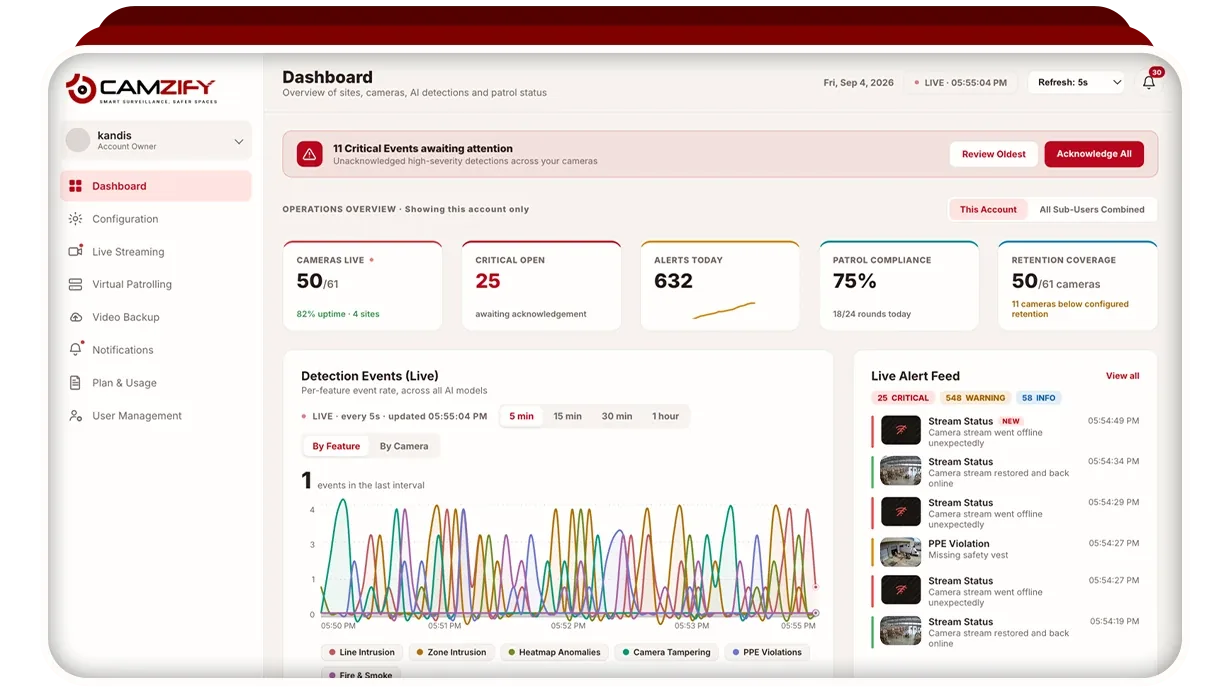Click the Dashboard grid icon in sidebar
This screenshot has height=692, width=1229.
pos(75,186)
